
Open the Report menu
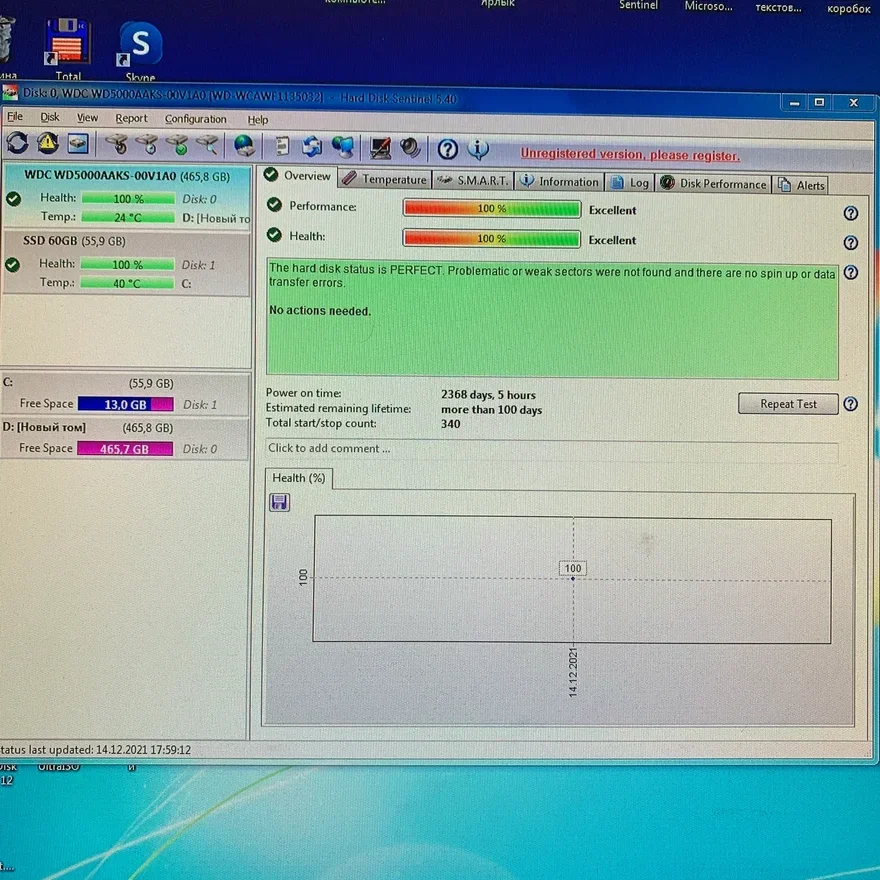coord(131,118)
